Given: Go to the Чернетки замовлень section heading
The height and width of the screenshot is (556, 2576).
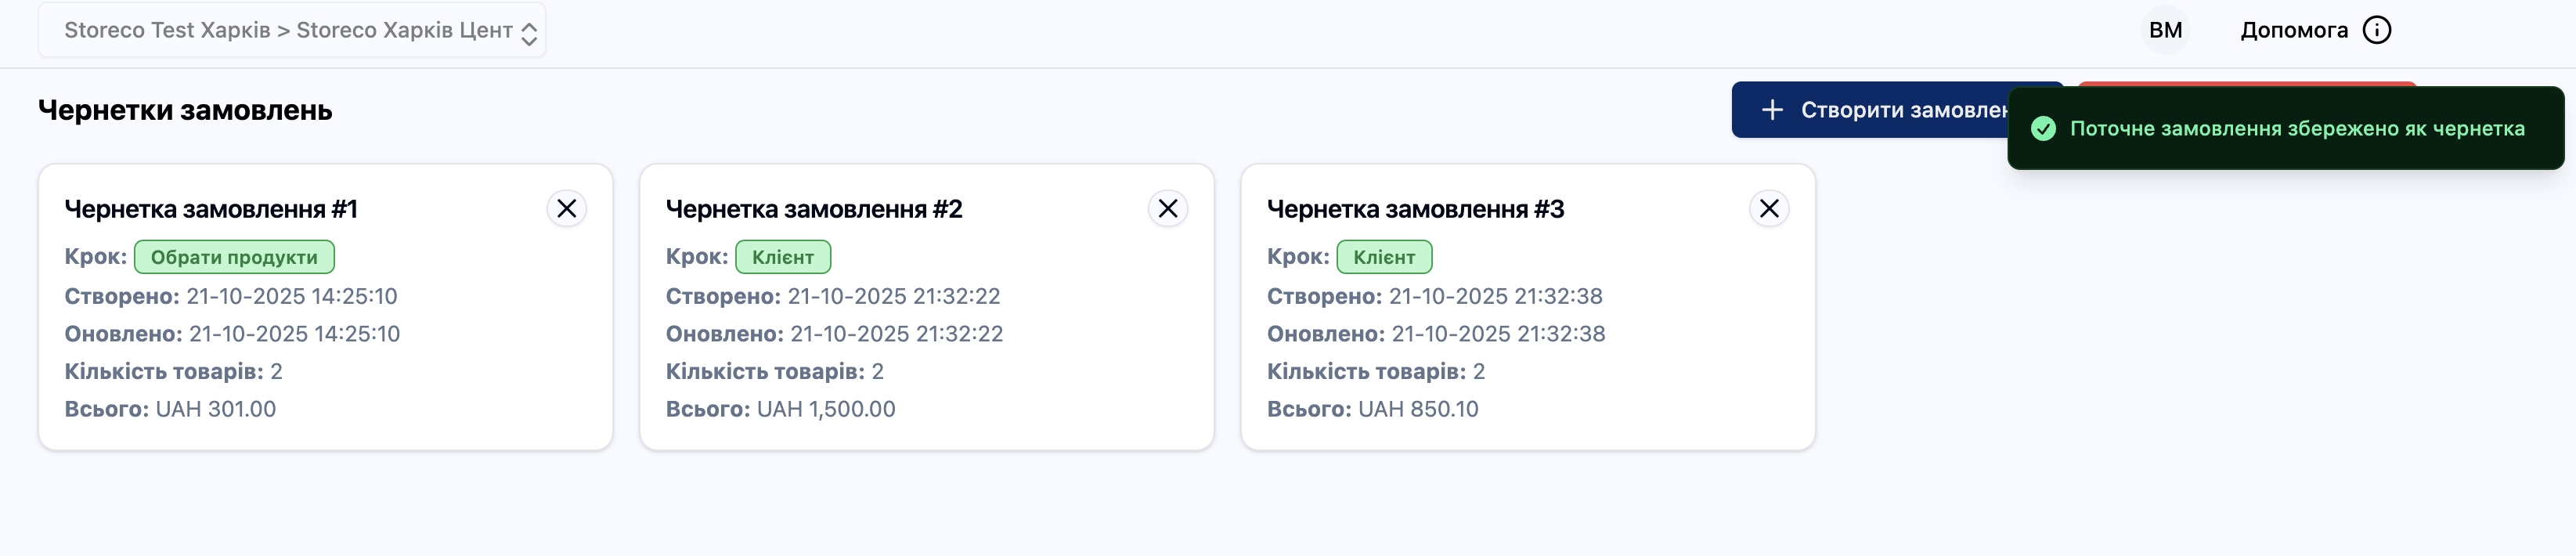Looking at the screenshot, I should click(185, 110).
